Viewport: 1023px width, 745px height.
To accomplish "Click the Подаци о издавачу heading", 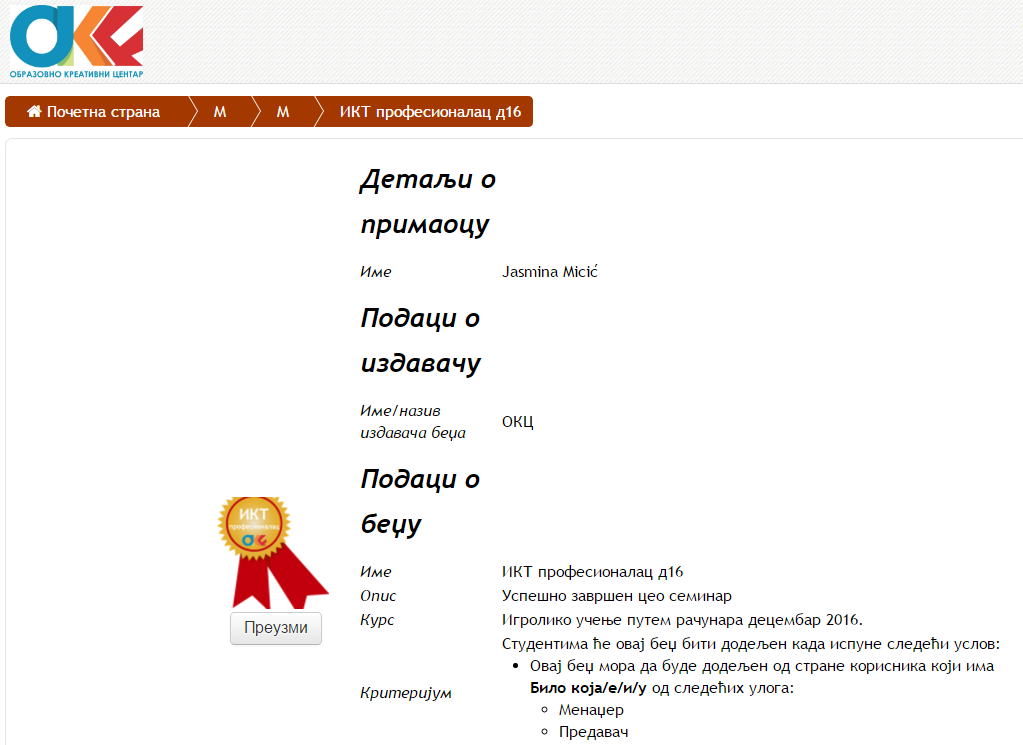I will coord(420,340).
